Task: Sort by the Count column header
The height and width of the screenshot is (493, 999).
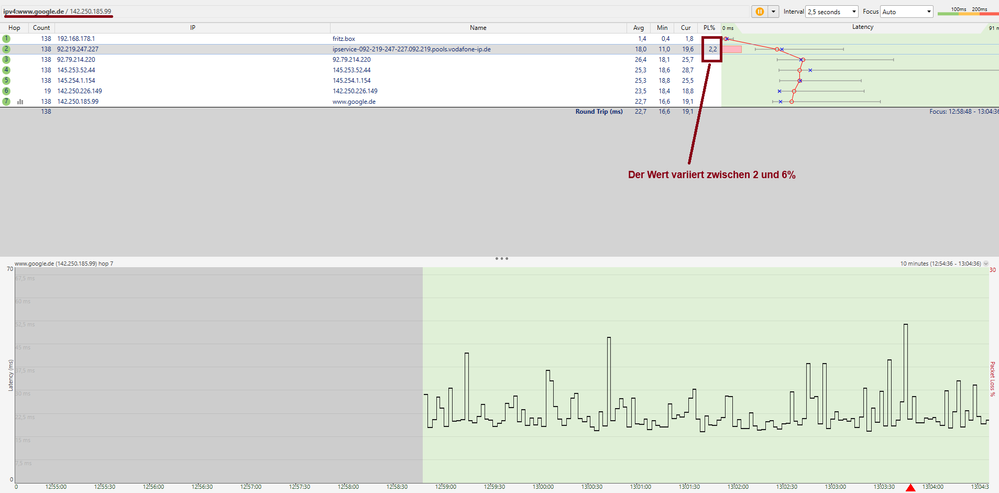Action: pos(41,28)
